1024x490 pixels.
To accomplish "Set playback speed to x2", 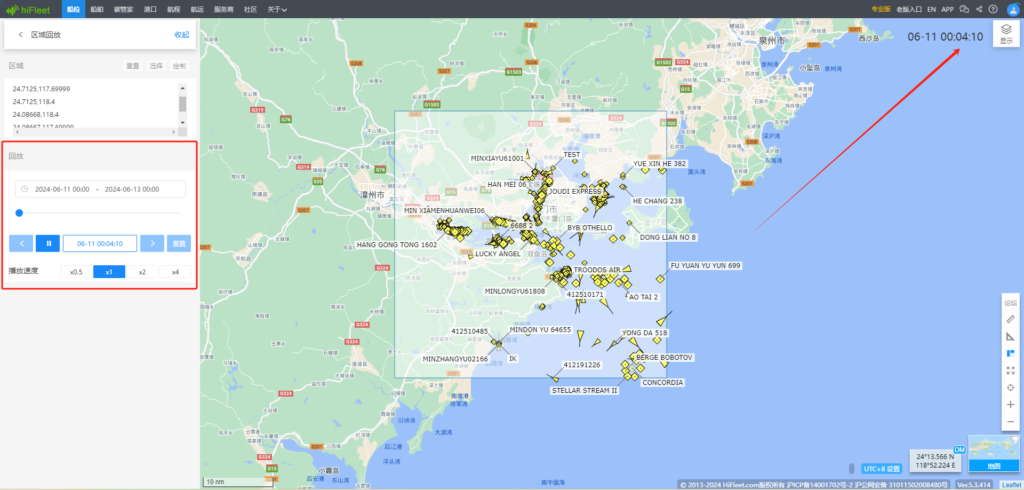I will coord(142,272).
